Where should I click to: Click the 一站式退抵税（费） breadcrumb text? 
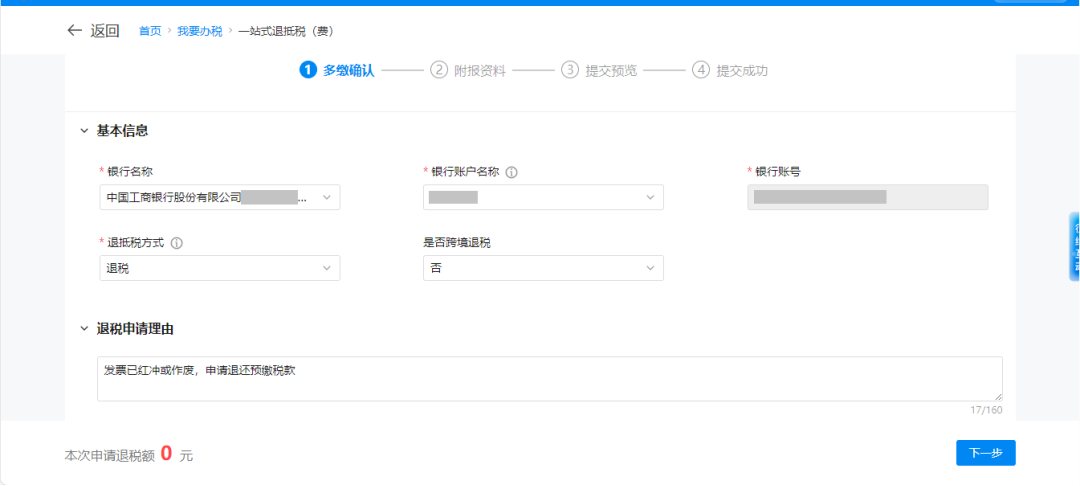[286, 31]
